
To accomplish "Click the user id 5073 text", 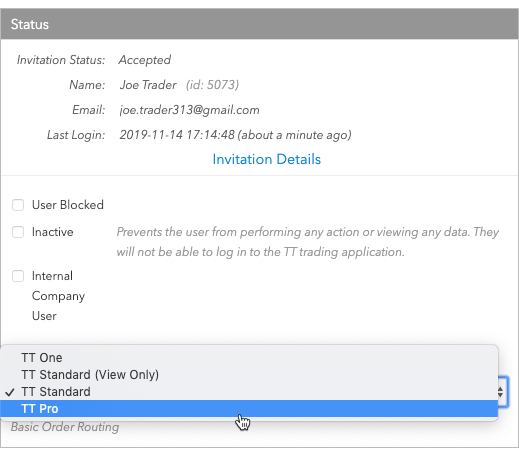I will pyautogui.click(x=212, y=85).
